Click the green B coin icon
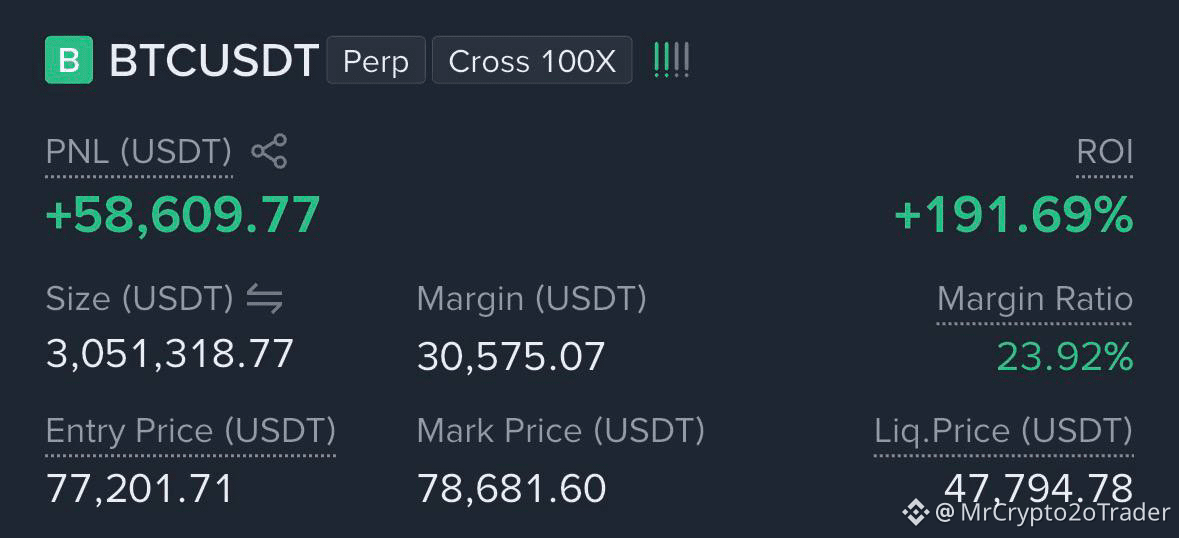The height and width of the screenshot is (538, 1179). click(x=69, y=60)
